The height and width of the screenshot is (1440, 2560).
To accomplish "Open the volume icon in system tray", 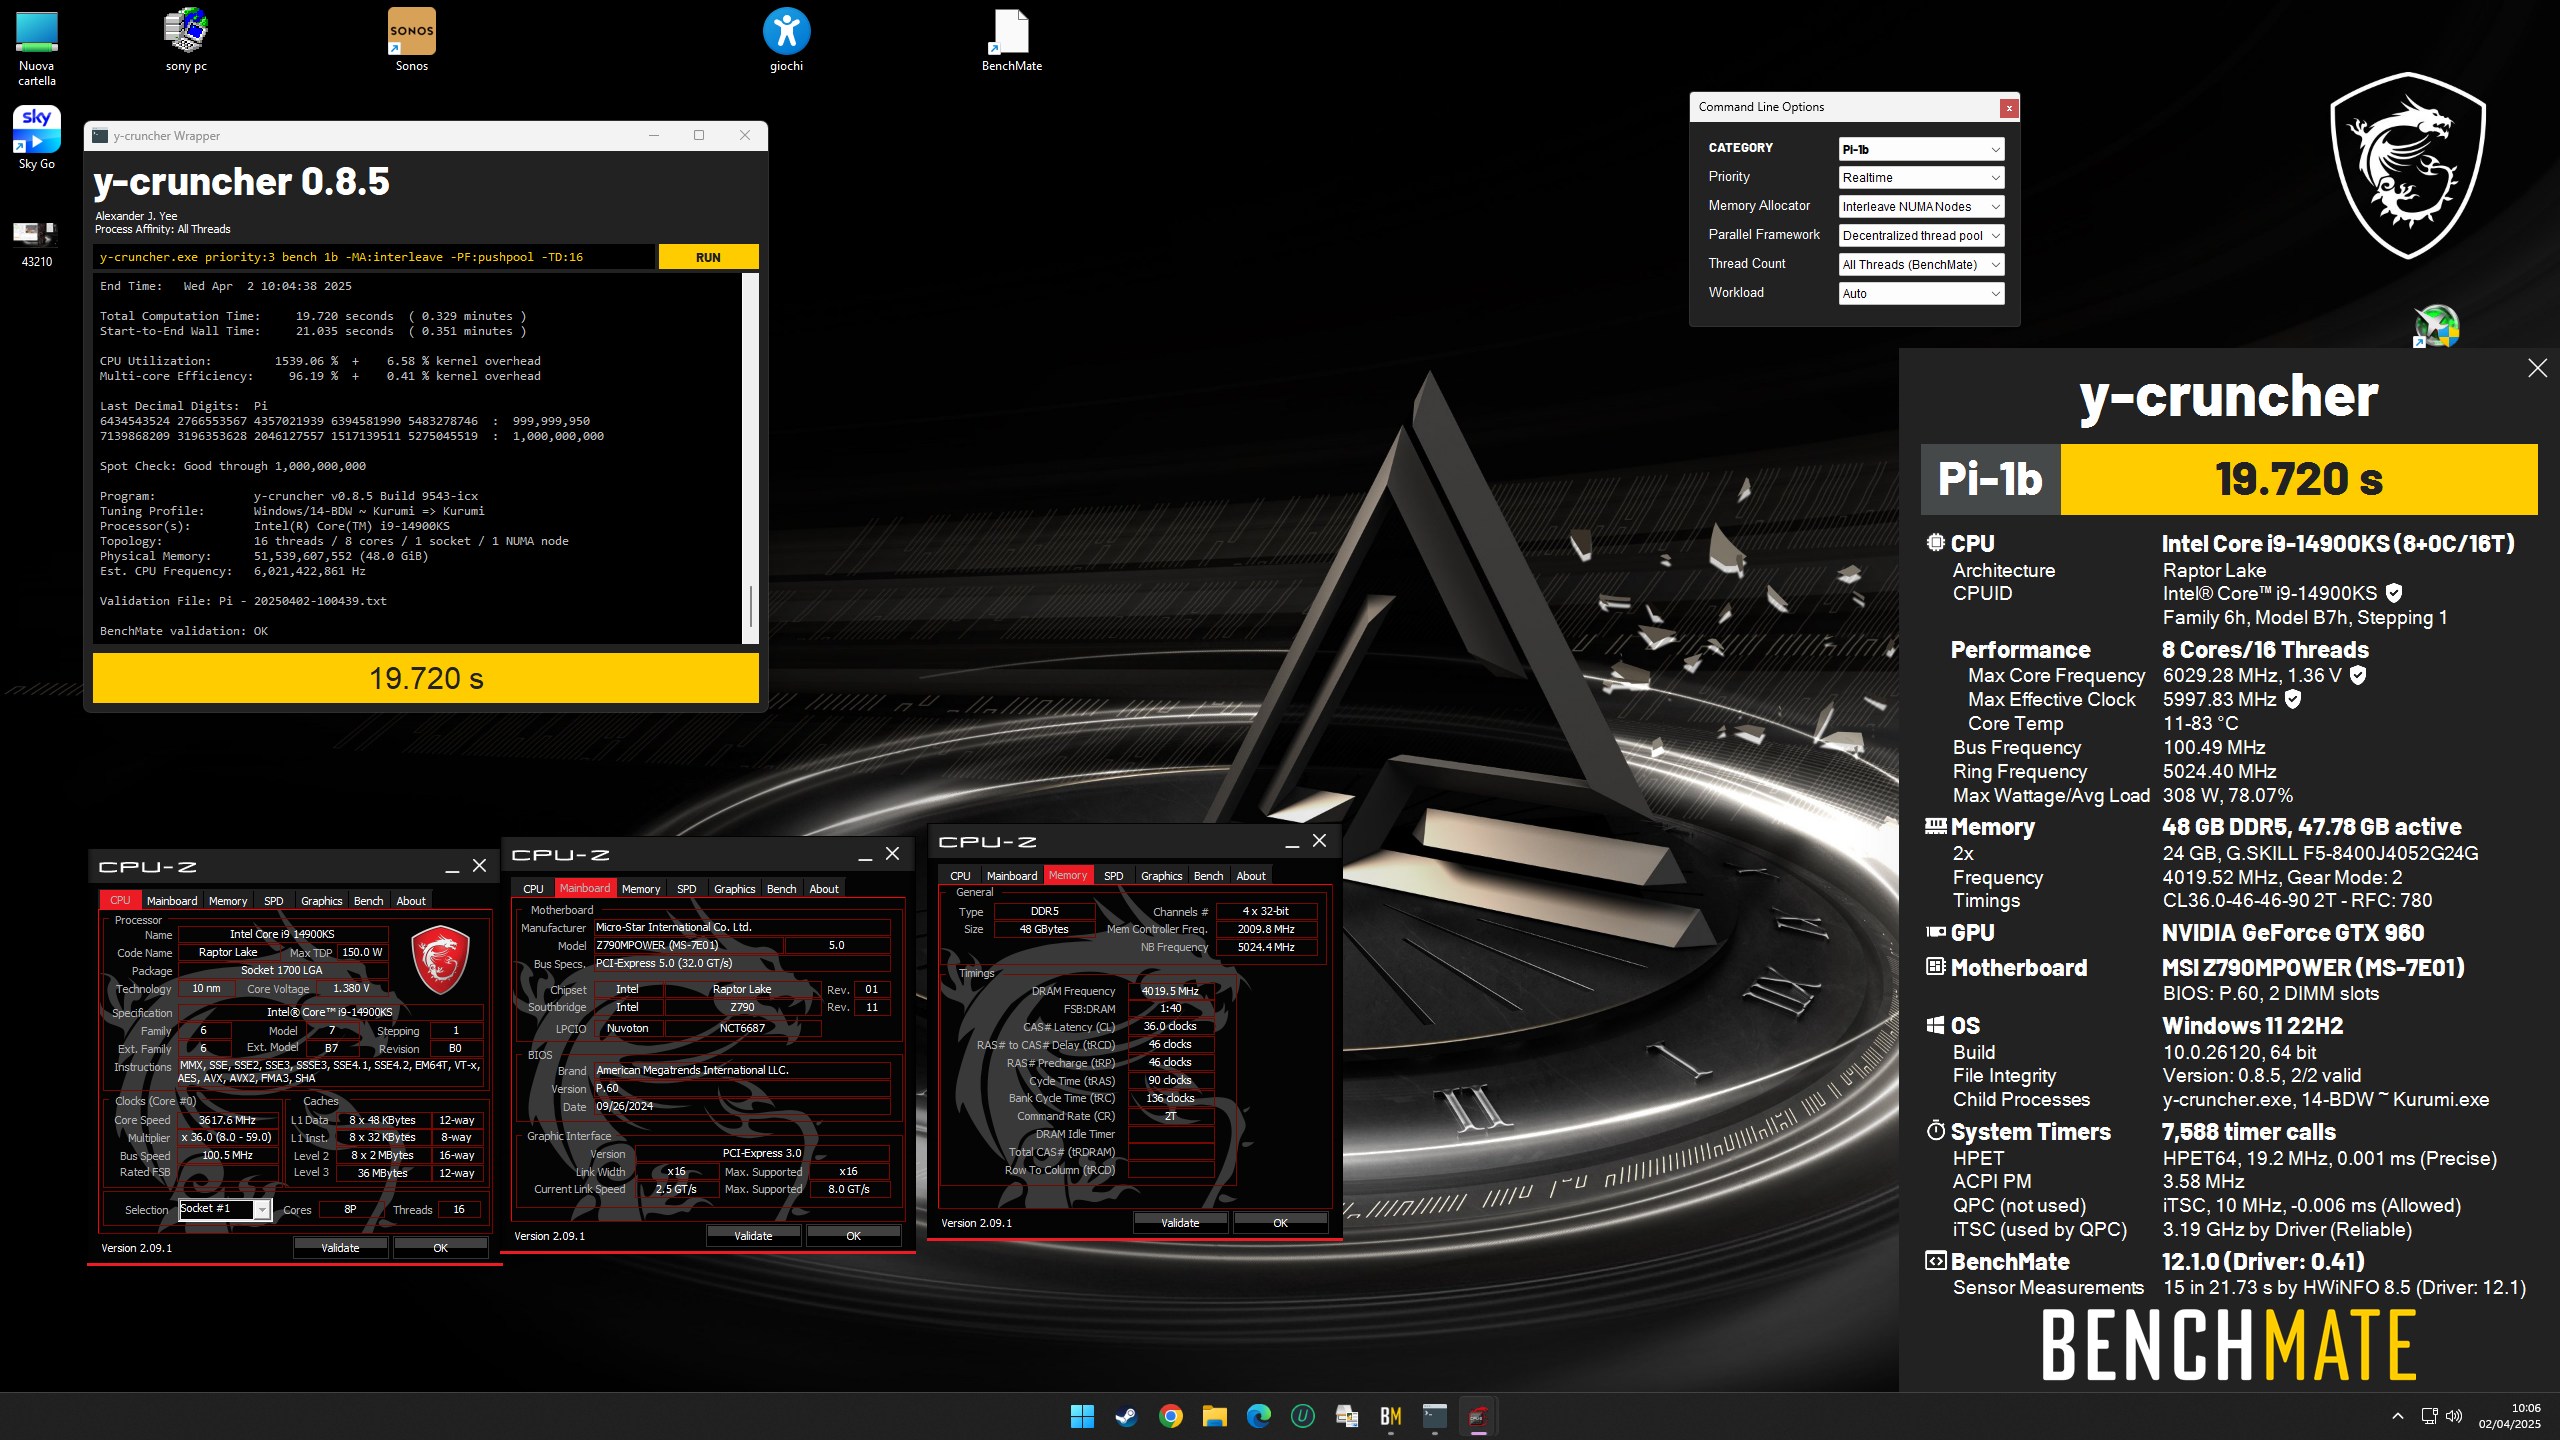I will coord(2453,1416).
